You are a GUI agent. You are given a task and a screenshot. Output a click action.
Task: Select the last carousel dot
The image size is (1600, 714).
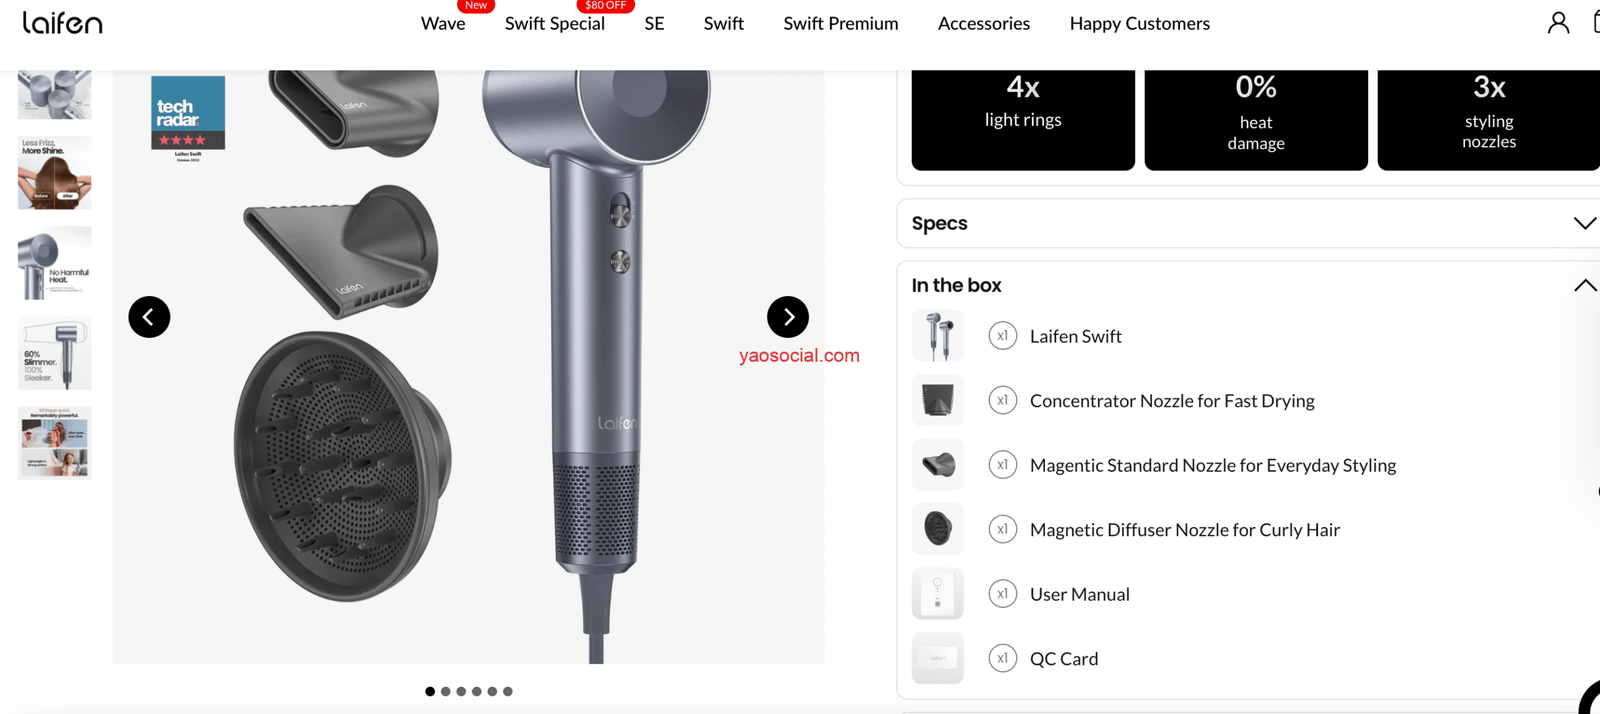pyautogui.click(x=508, y=691)
